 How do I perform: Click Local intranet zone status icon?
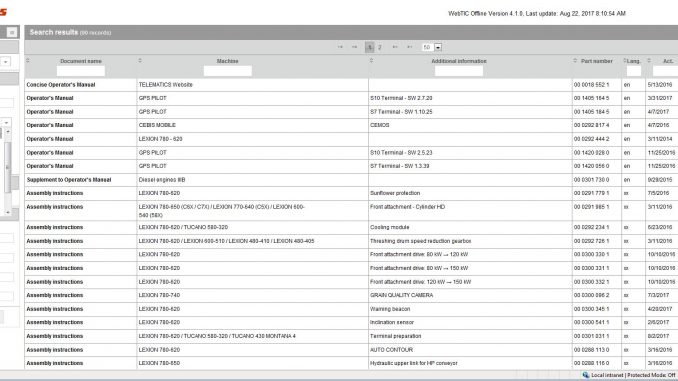pyautogui.click(x=585, y=375)
